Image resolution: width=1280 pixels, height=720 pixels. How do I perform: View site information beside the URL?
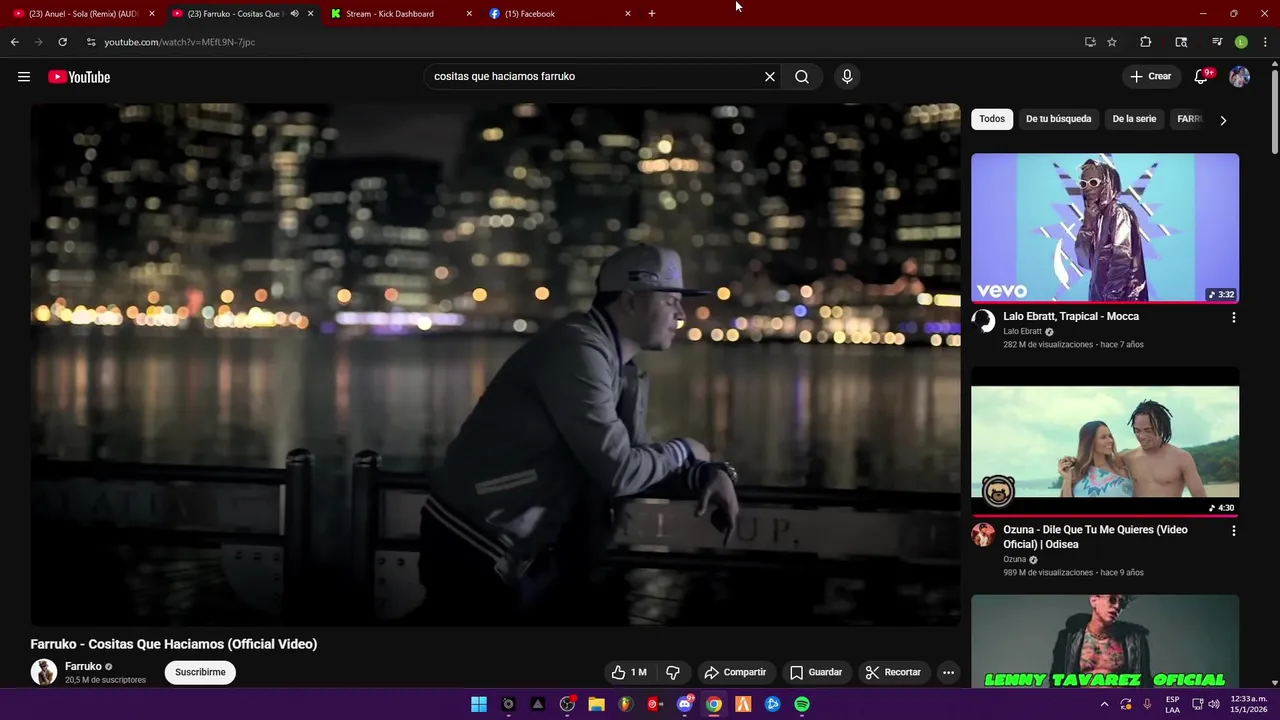pos(91,42)
